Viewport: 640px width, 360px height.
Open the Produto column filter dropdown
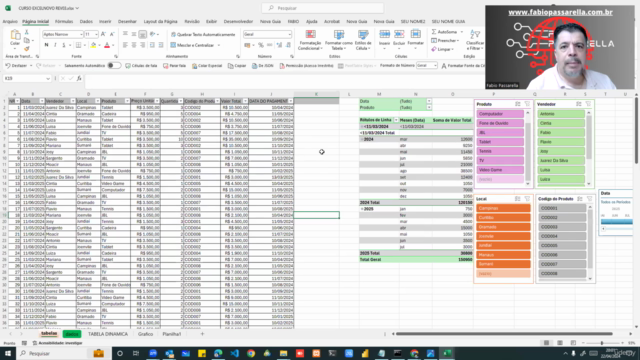coord(127,101)
